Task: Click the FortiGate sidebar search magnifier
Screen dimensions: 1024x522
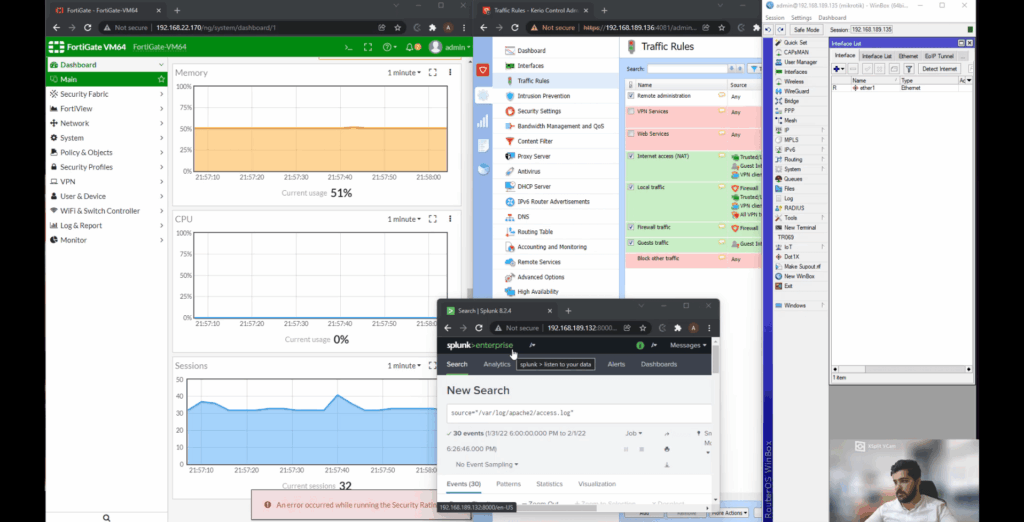Action: (106, 517)
